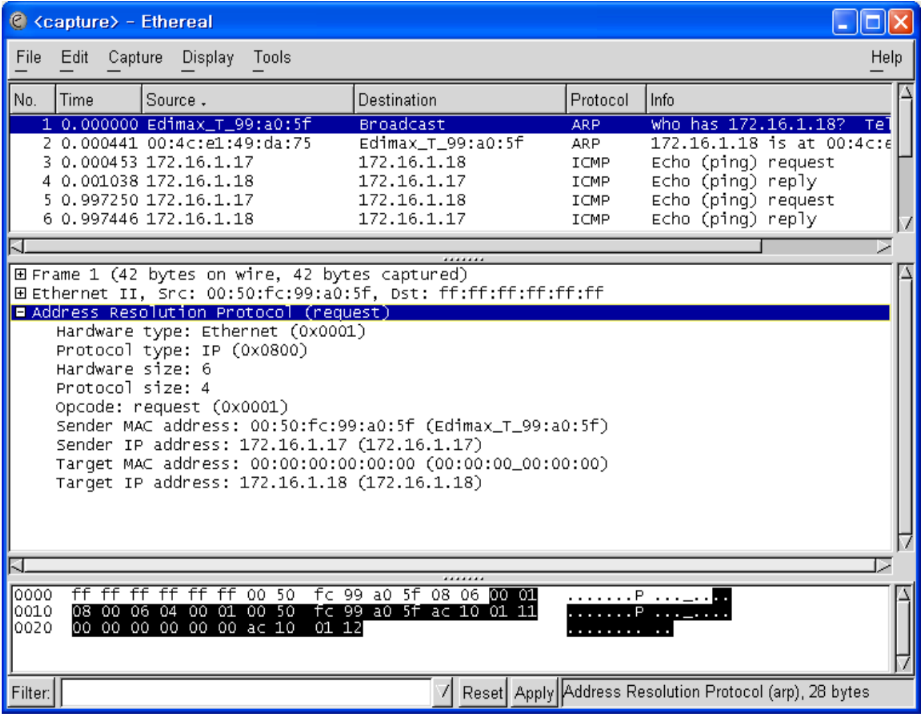
Task: Open the filter history dropdown arrow
Action: [x=443, y=692]
